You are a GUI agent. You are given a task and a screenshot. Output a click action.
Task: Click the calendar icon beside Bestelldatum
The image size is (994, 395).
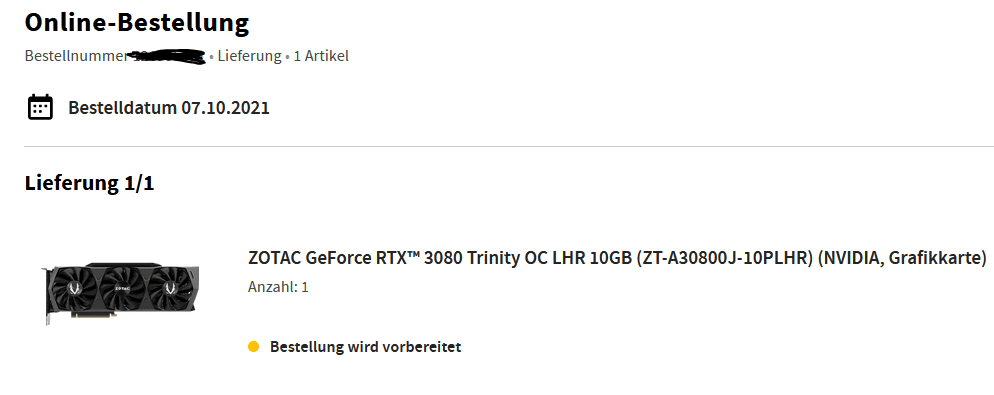tap(40, 107)
